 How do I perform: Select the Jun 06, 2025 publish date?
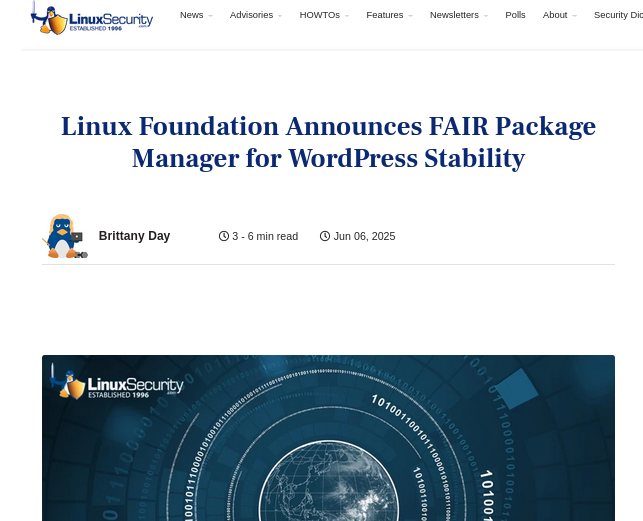point(364,236)
